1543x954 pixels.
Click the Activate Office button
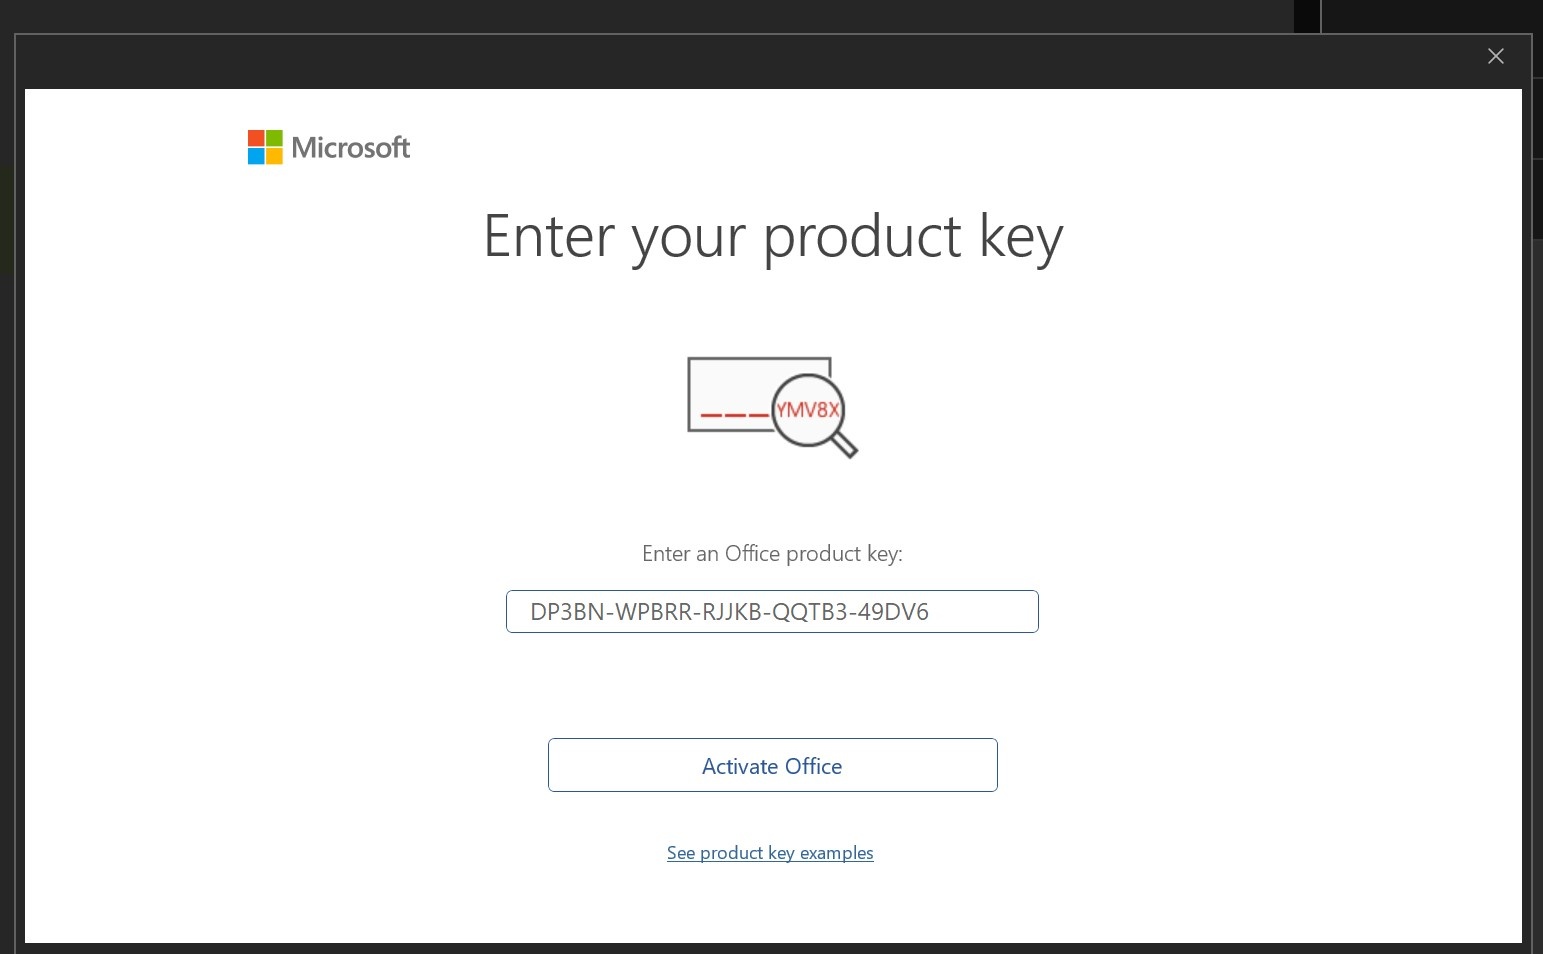coord(773,765)
